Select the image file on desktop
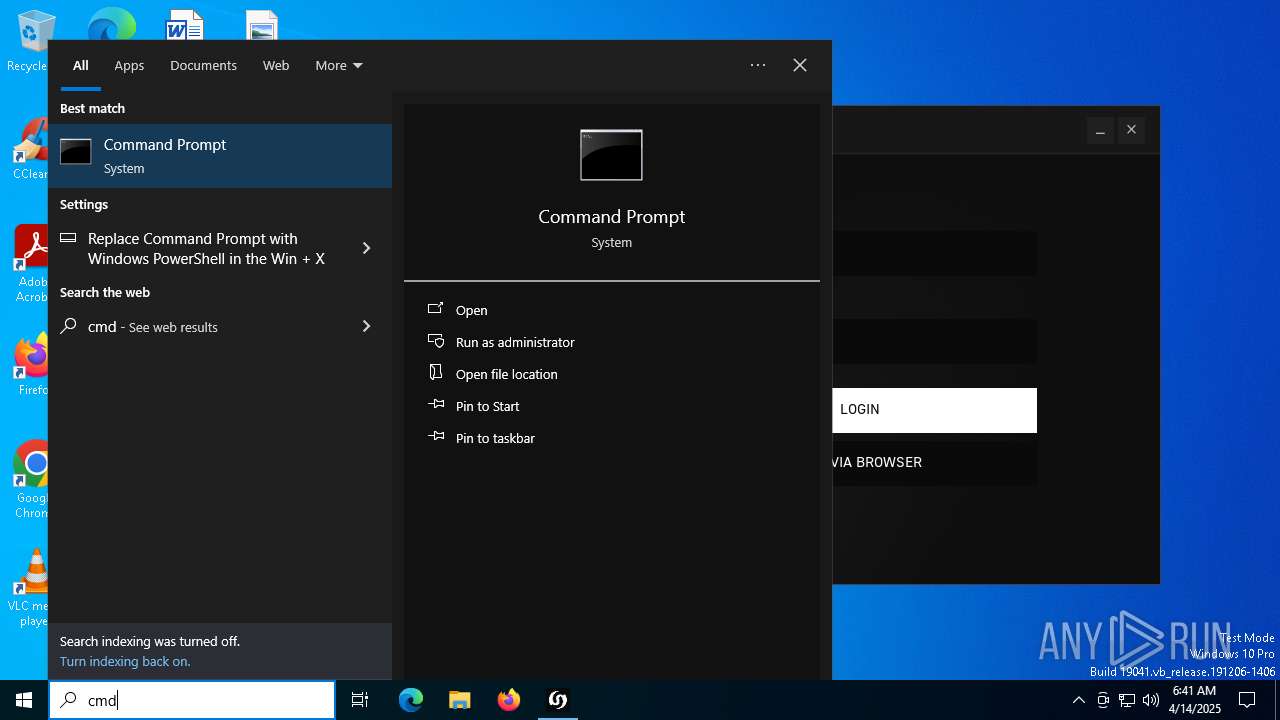1280x720 pixels. (x=262, y=25)
